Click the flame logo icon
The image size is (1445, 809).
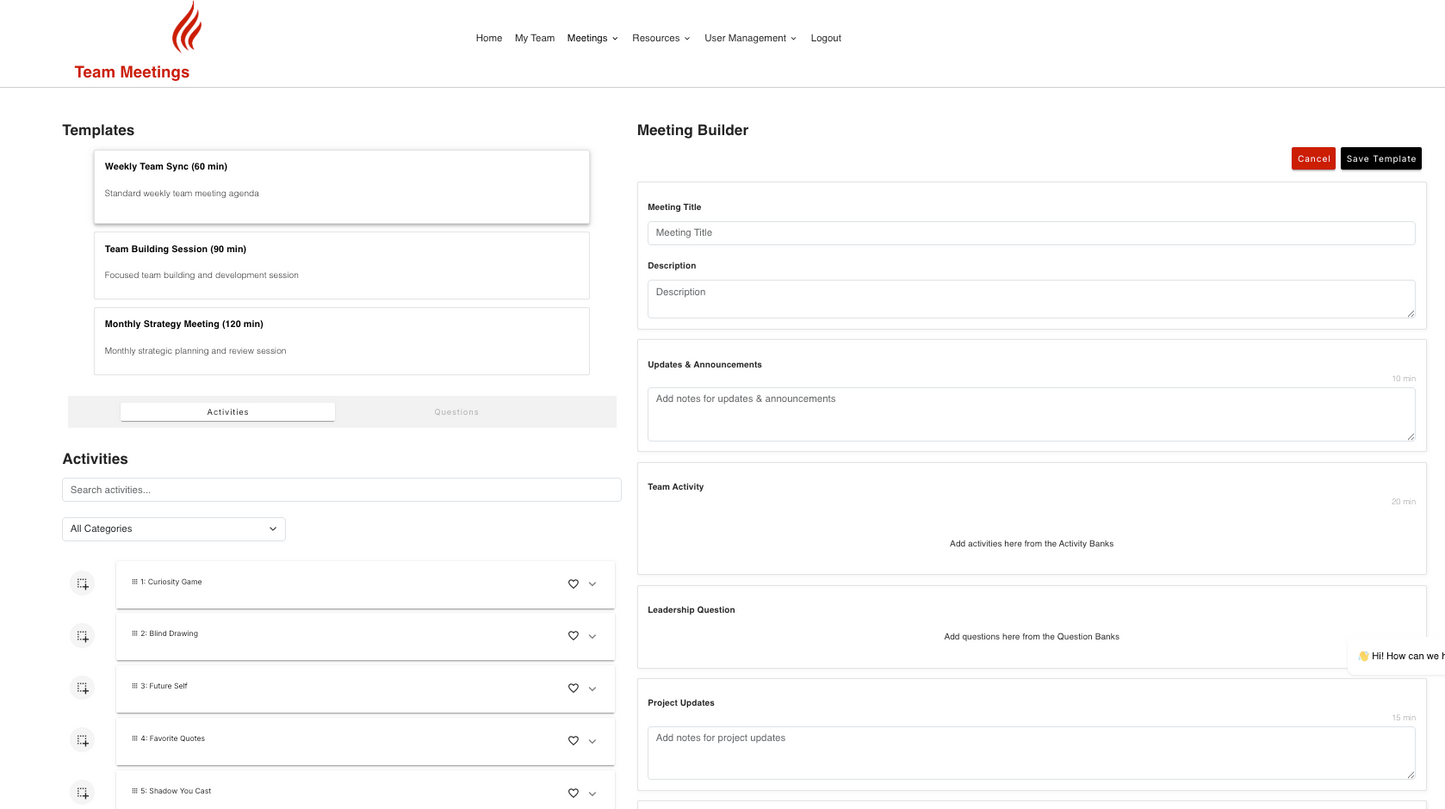[187, 27]
